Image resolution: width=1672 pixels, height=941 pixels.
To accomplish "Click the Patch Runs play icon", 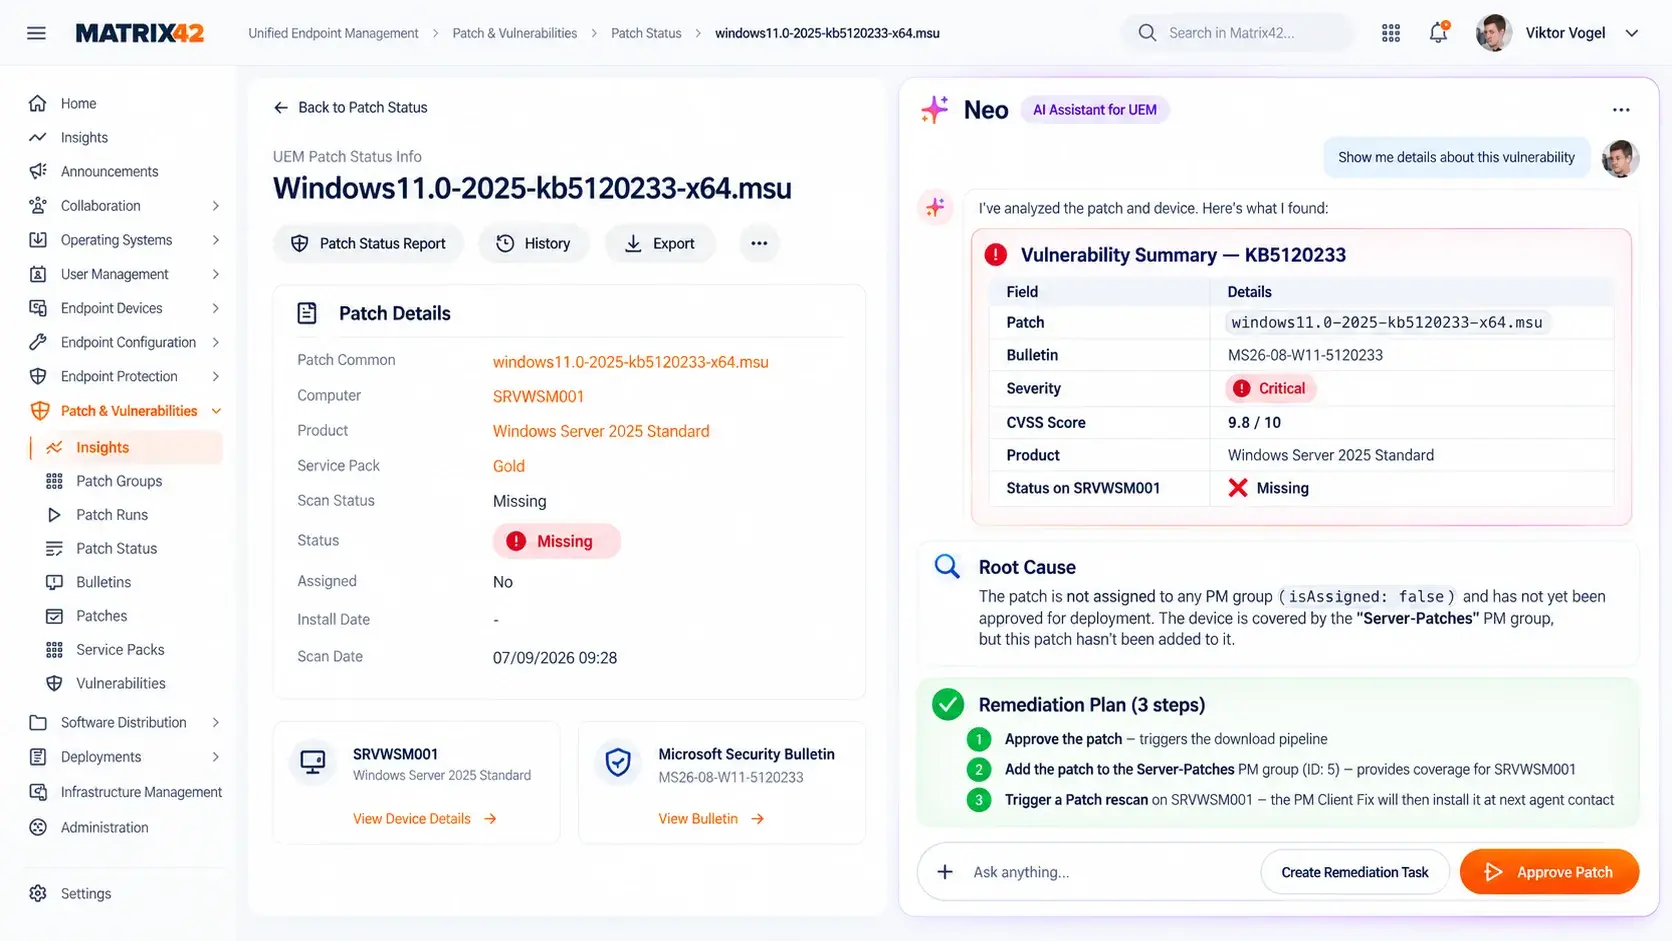I will (54, 515).
